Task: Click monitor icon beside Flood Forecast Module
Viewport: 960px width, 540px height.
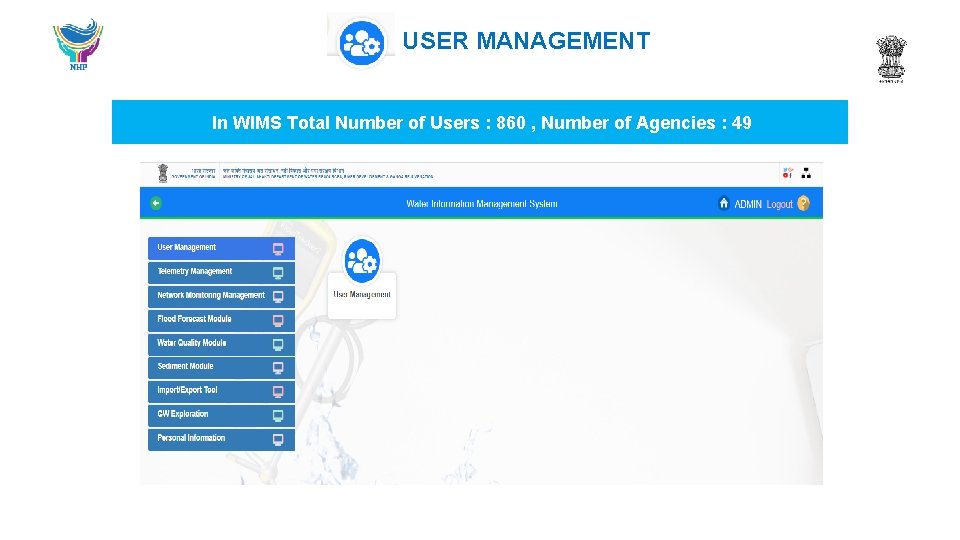Action: pyautogui.click(x=278, y=320)
